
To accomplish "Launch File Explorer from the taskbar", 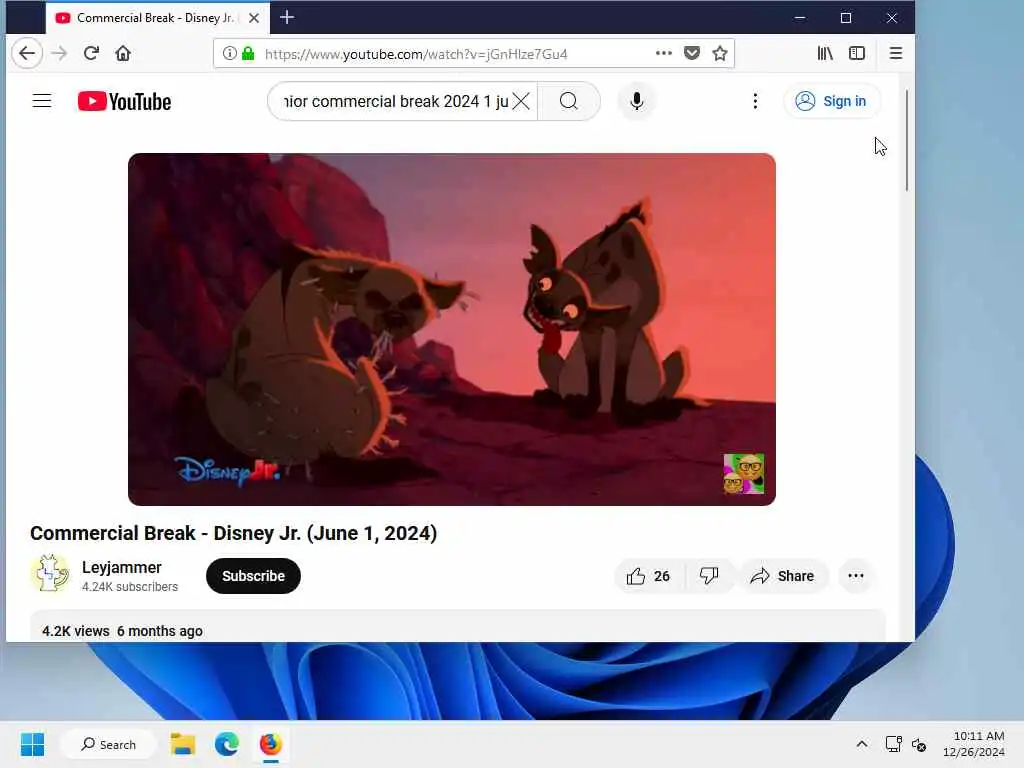I will click(x=183, y=744).
